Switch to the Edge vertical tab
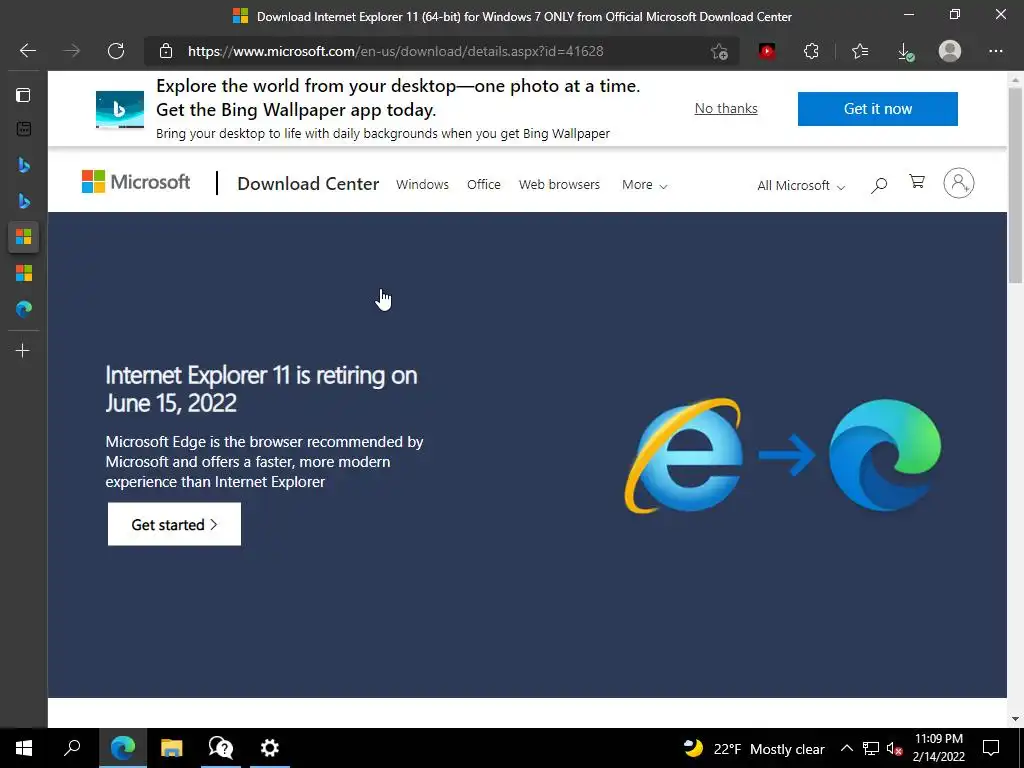Screen dimensions: 1024x768 coord(24,308)
